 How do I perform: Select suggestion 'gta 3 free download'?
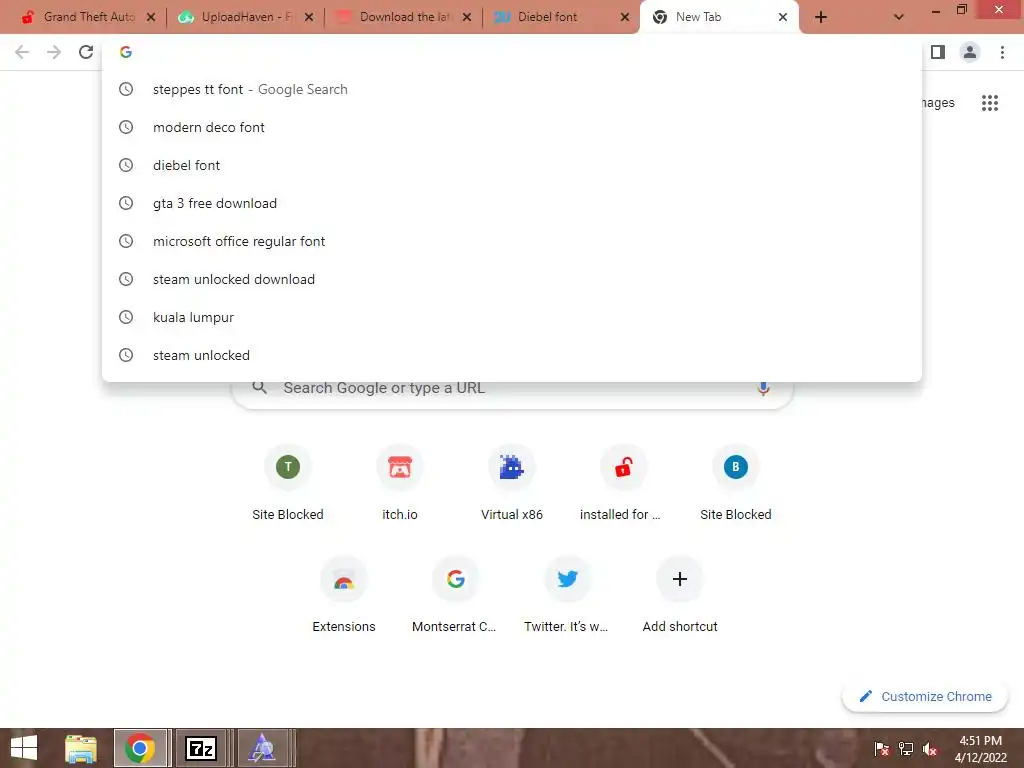[x=511, y=203]
